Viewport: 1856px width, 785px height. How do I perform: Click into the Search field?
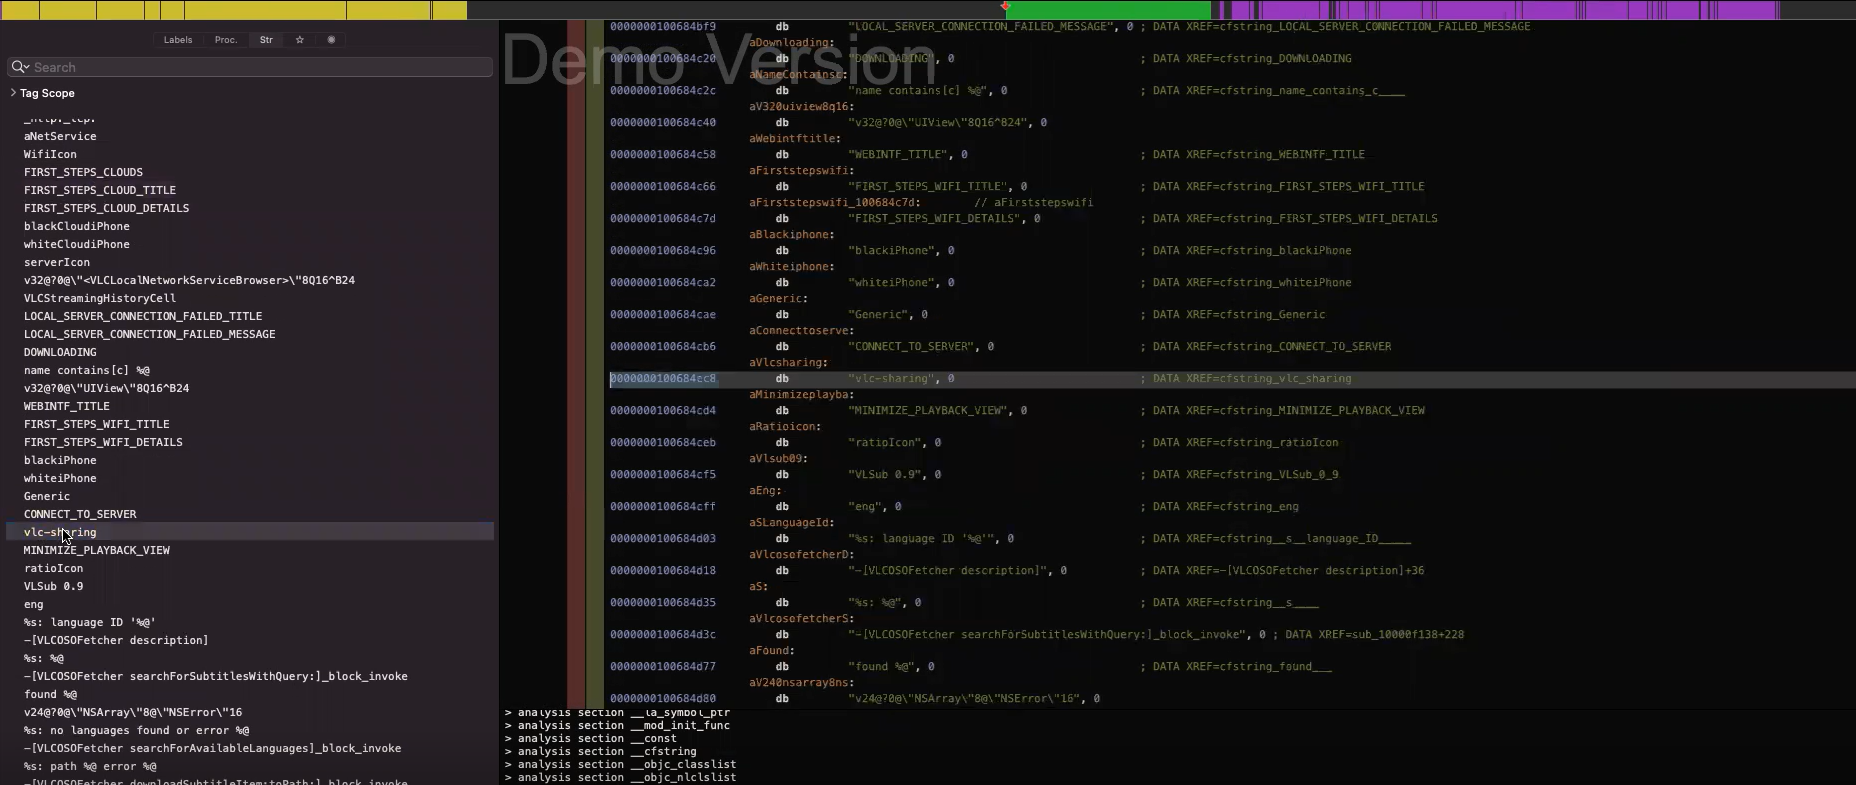(260, 67)
